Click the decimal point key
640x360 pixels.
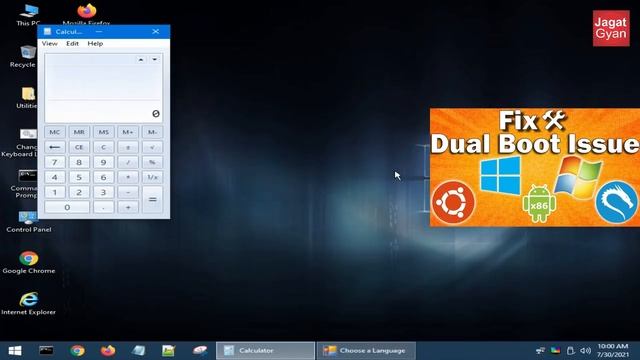click(x=104, y=207)
